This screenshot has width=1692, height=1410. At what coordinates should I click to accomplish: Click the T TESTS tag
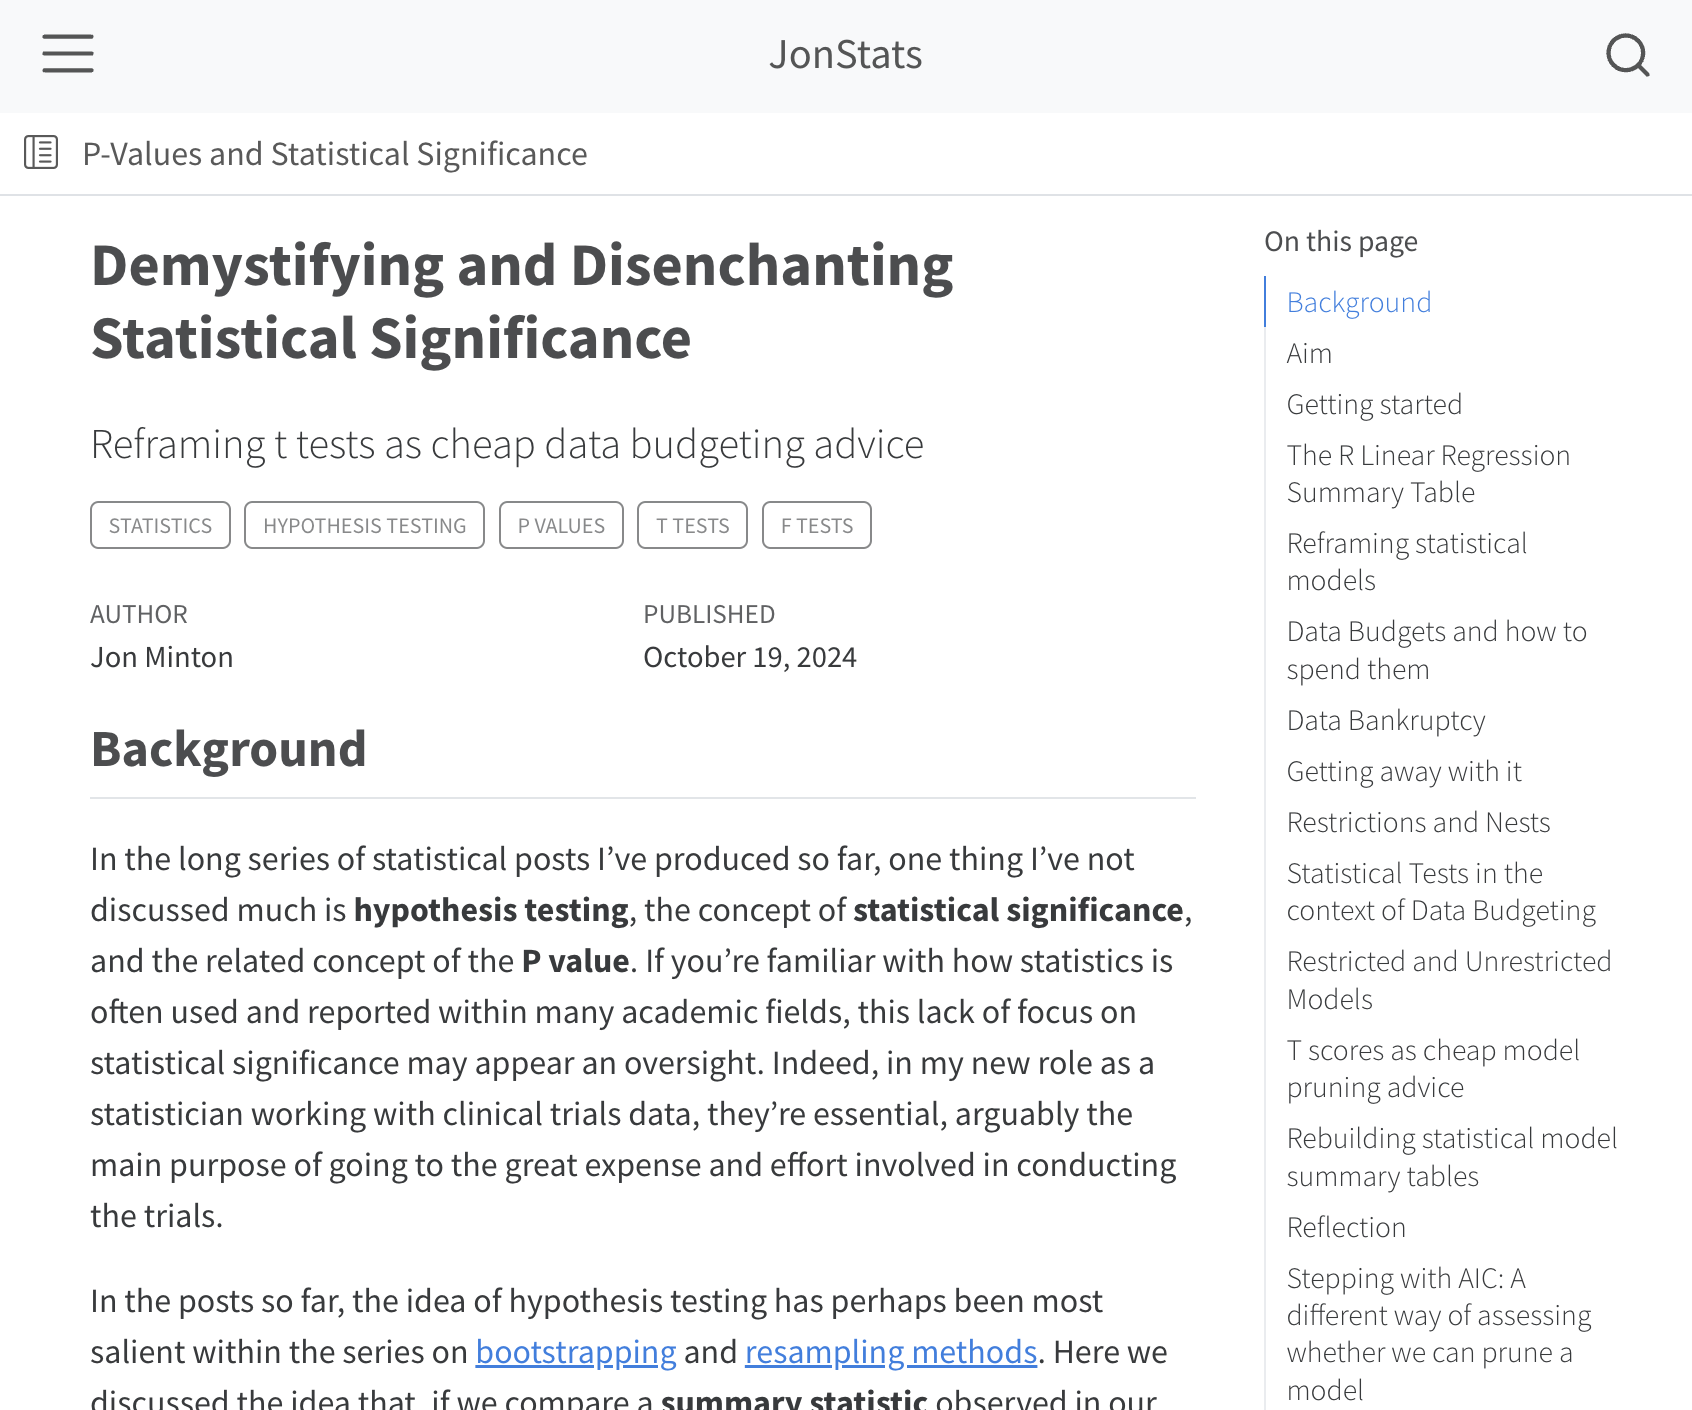coord(692,525)
